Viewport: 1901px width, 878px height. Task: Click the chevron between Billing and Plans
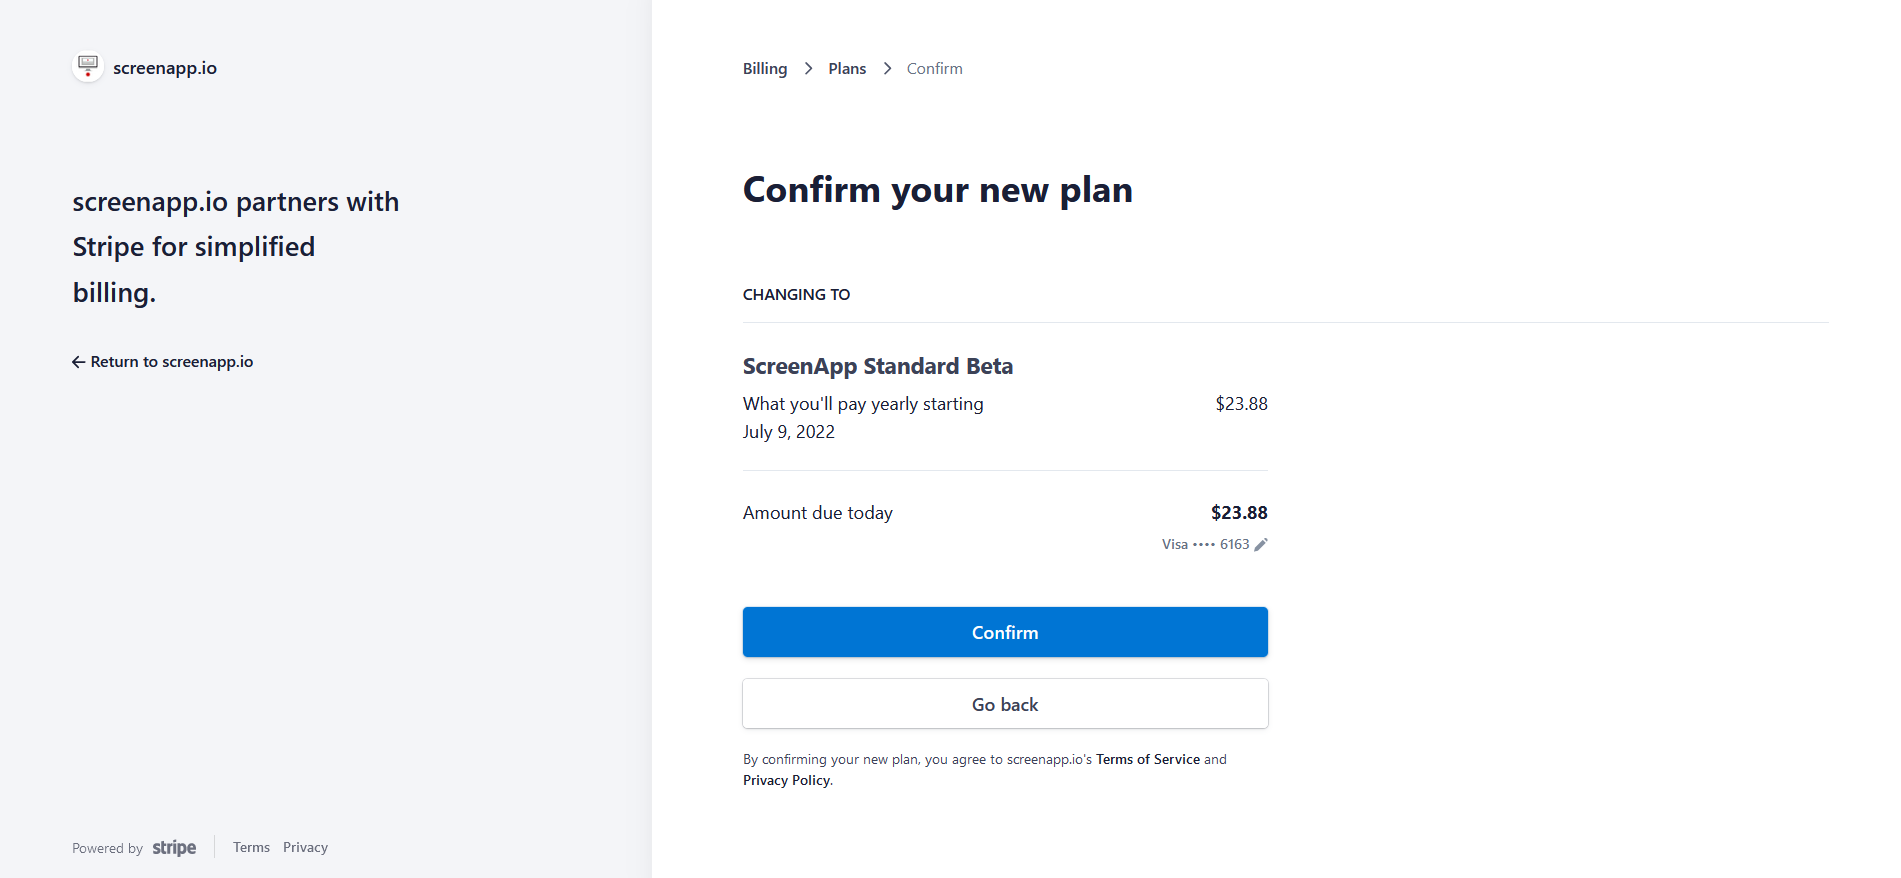[x=808, y=69]
